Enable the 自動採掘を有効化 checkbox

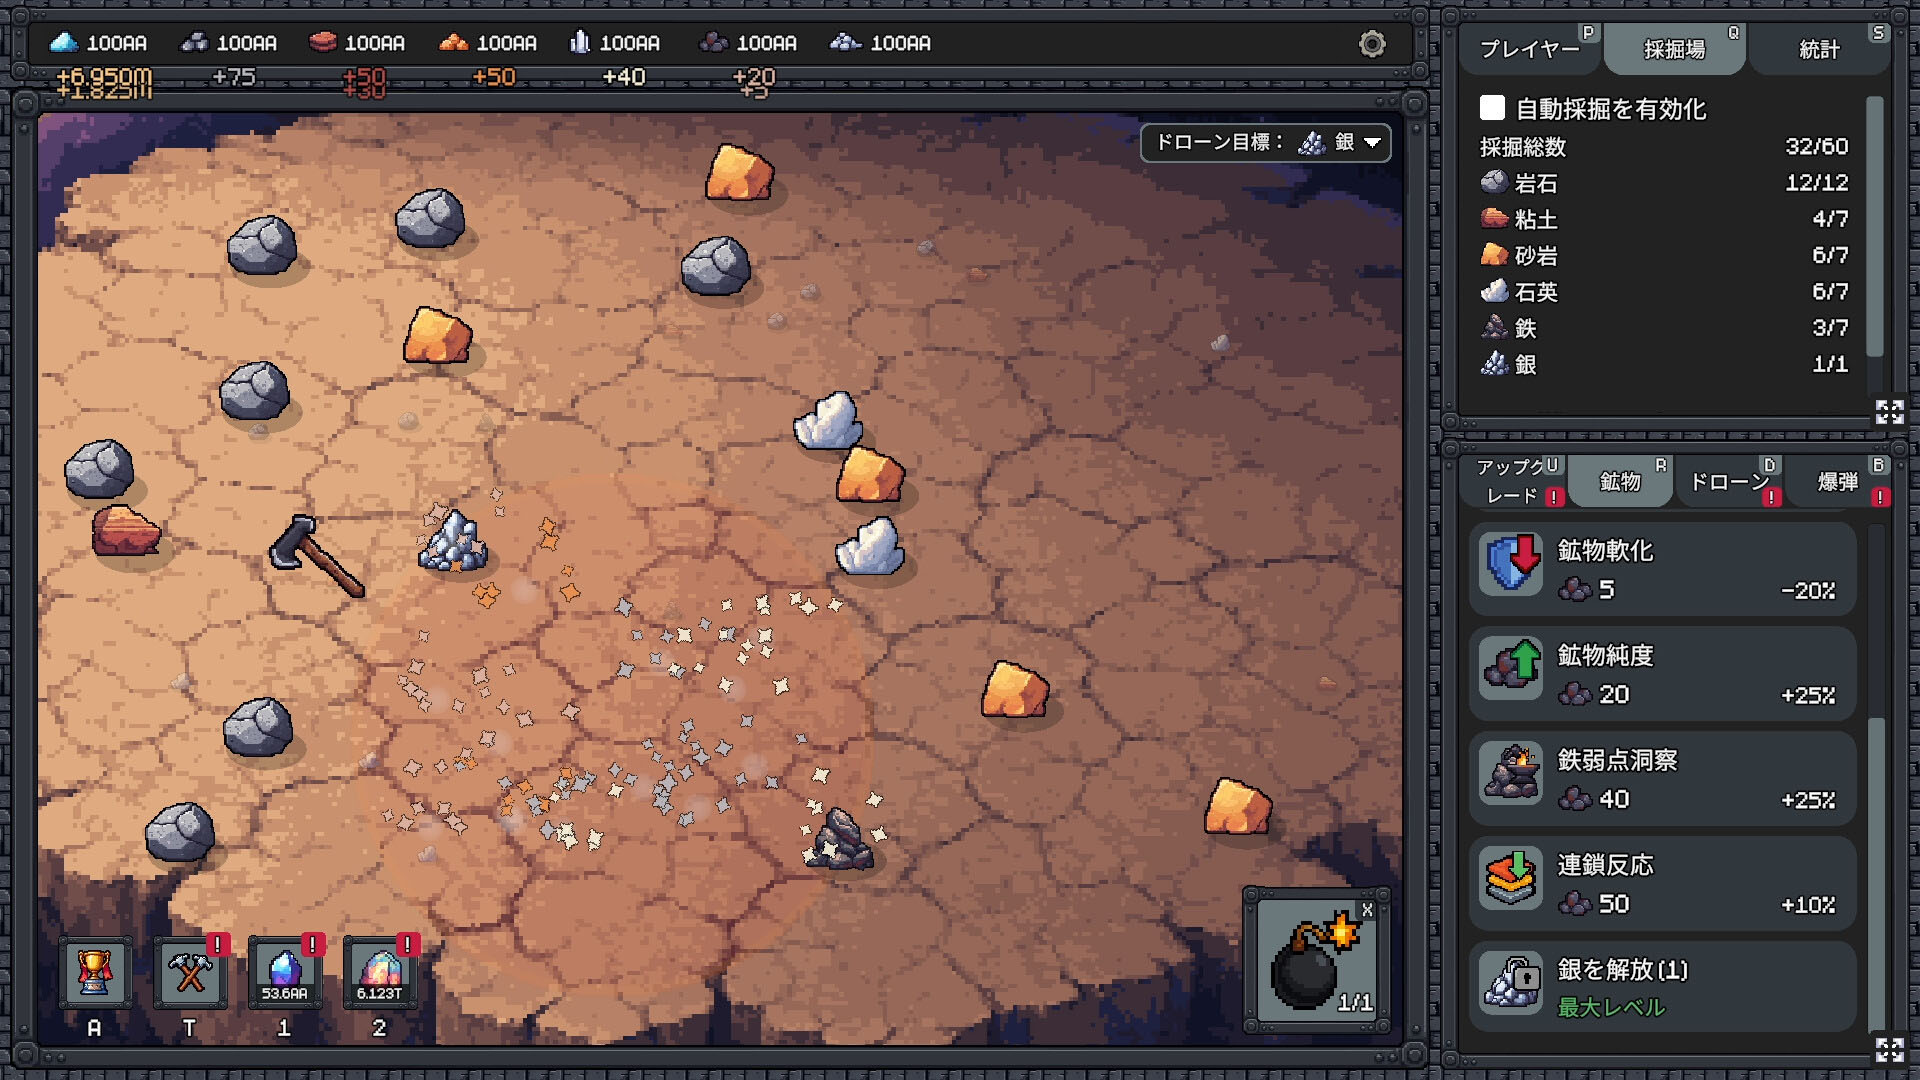1492,108
